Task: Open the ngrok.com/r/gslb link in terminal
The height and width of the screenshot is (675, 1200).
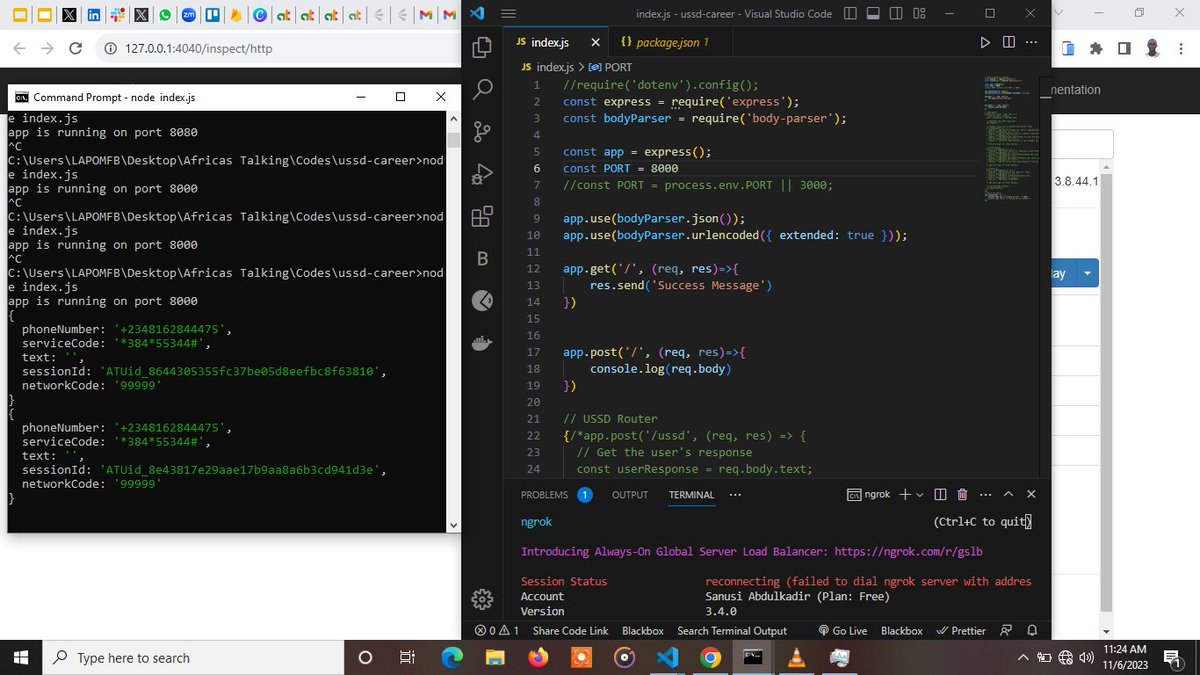Action: (x=907, y=551)
